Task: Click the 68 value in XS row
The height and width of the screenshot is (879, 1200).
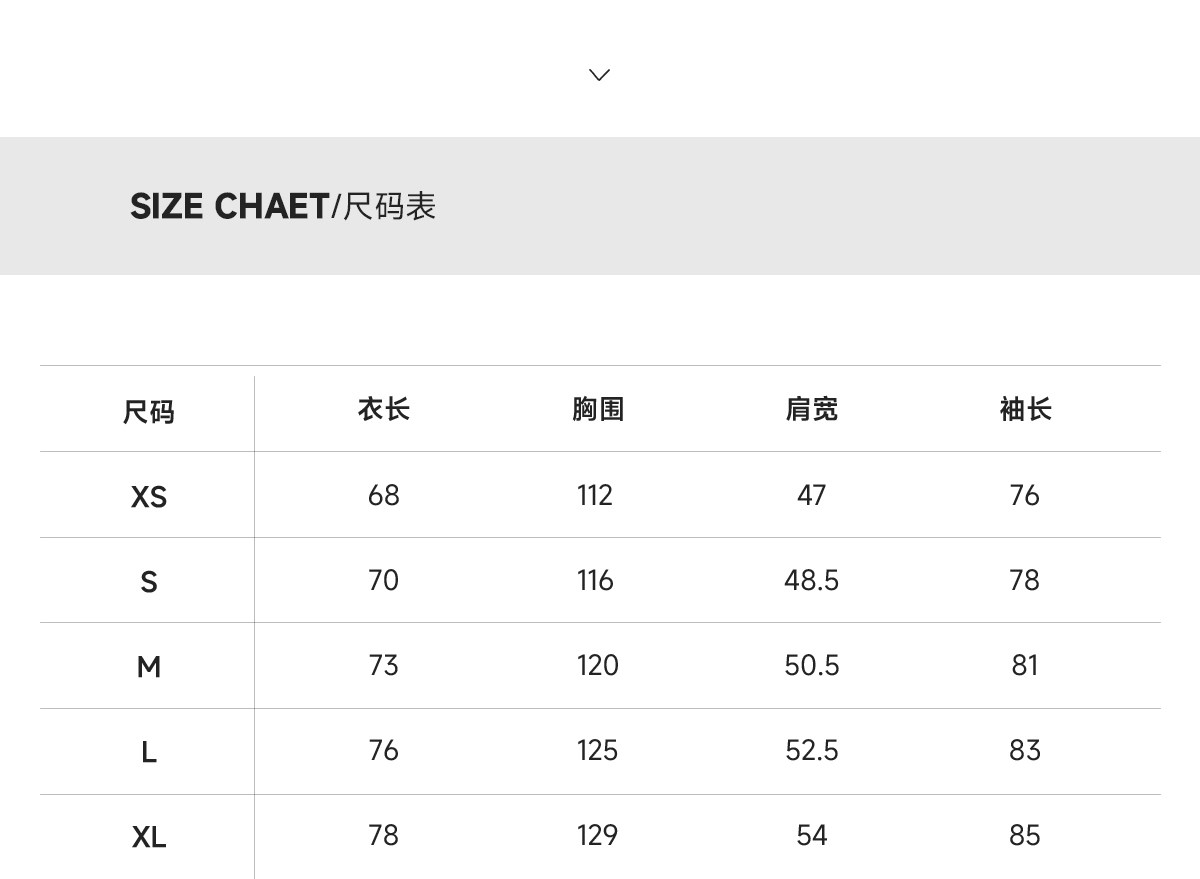Action: (384, 495)
